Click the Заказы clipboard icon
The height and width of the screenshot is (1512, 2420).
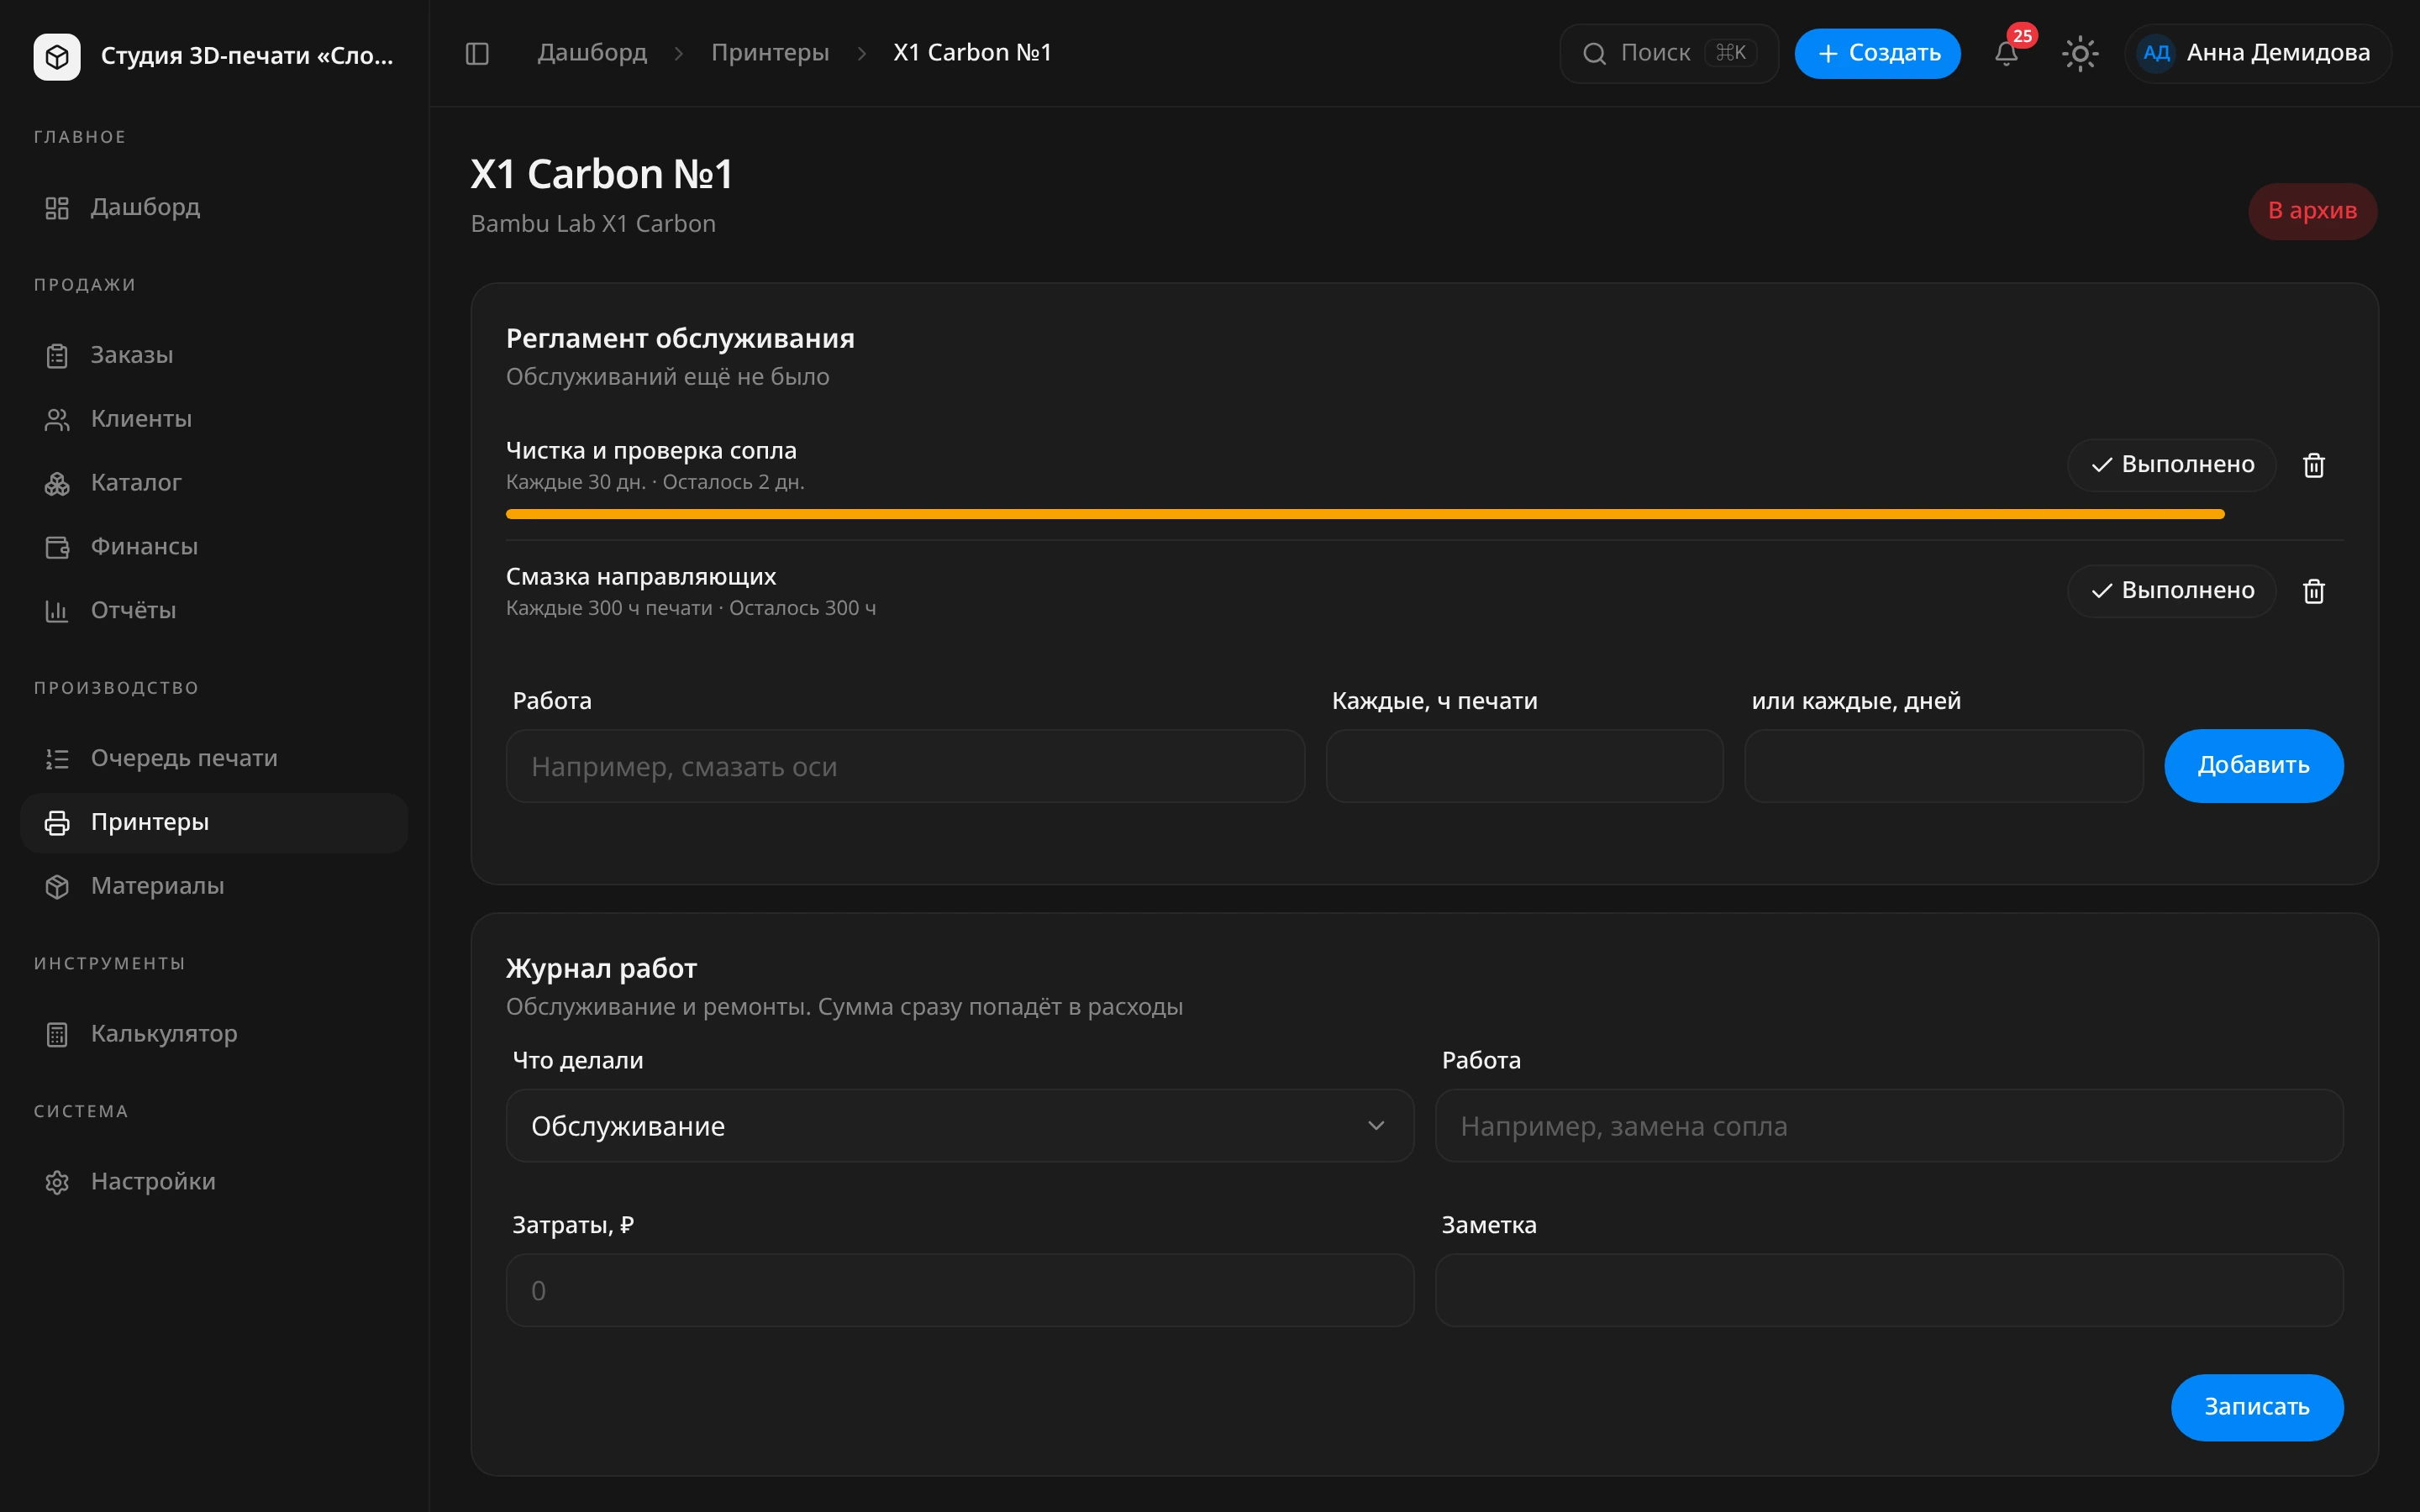(x=57, y=356)
